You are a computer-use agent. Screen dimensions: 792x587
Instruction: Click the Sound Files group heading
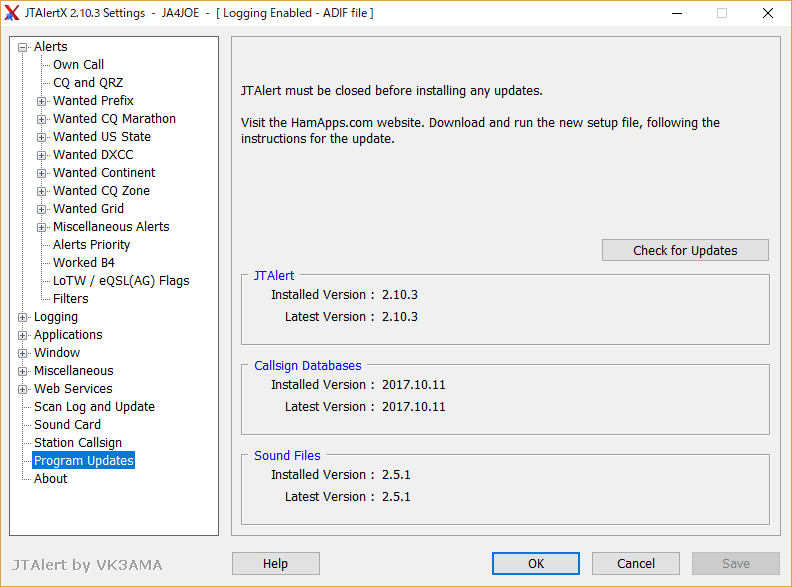click(287, 456)
